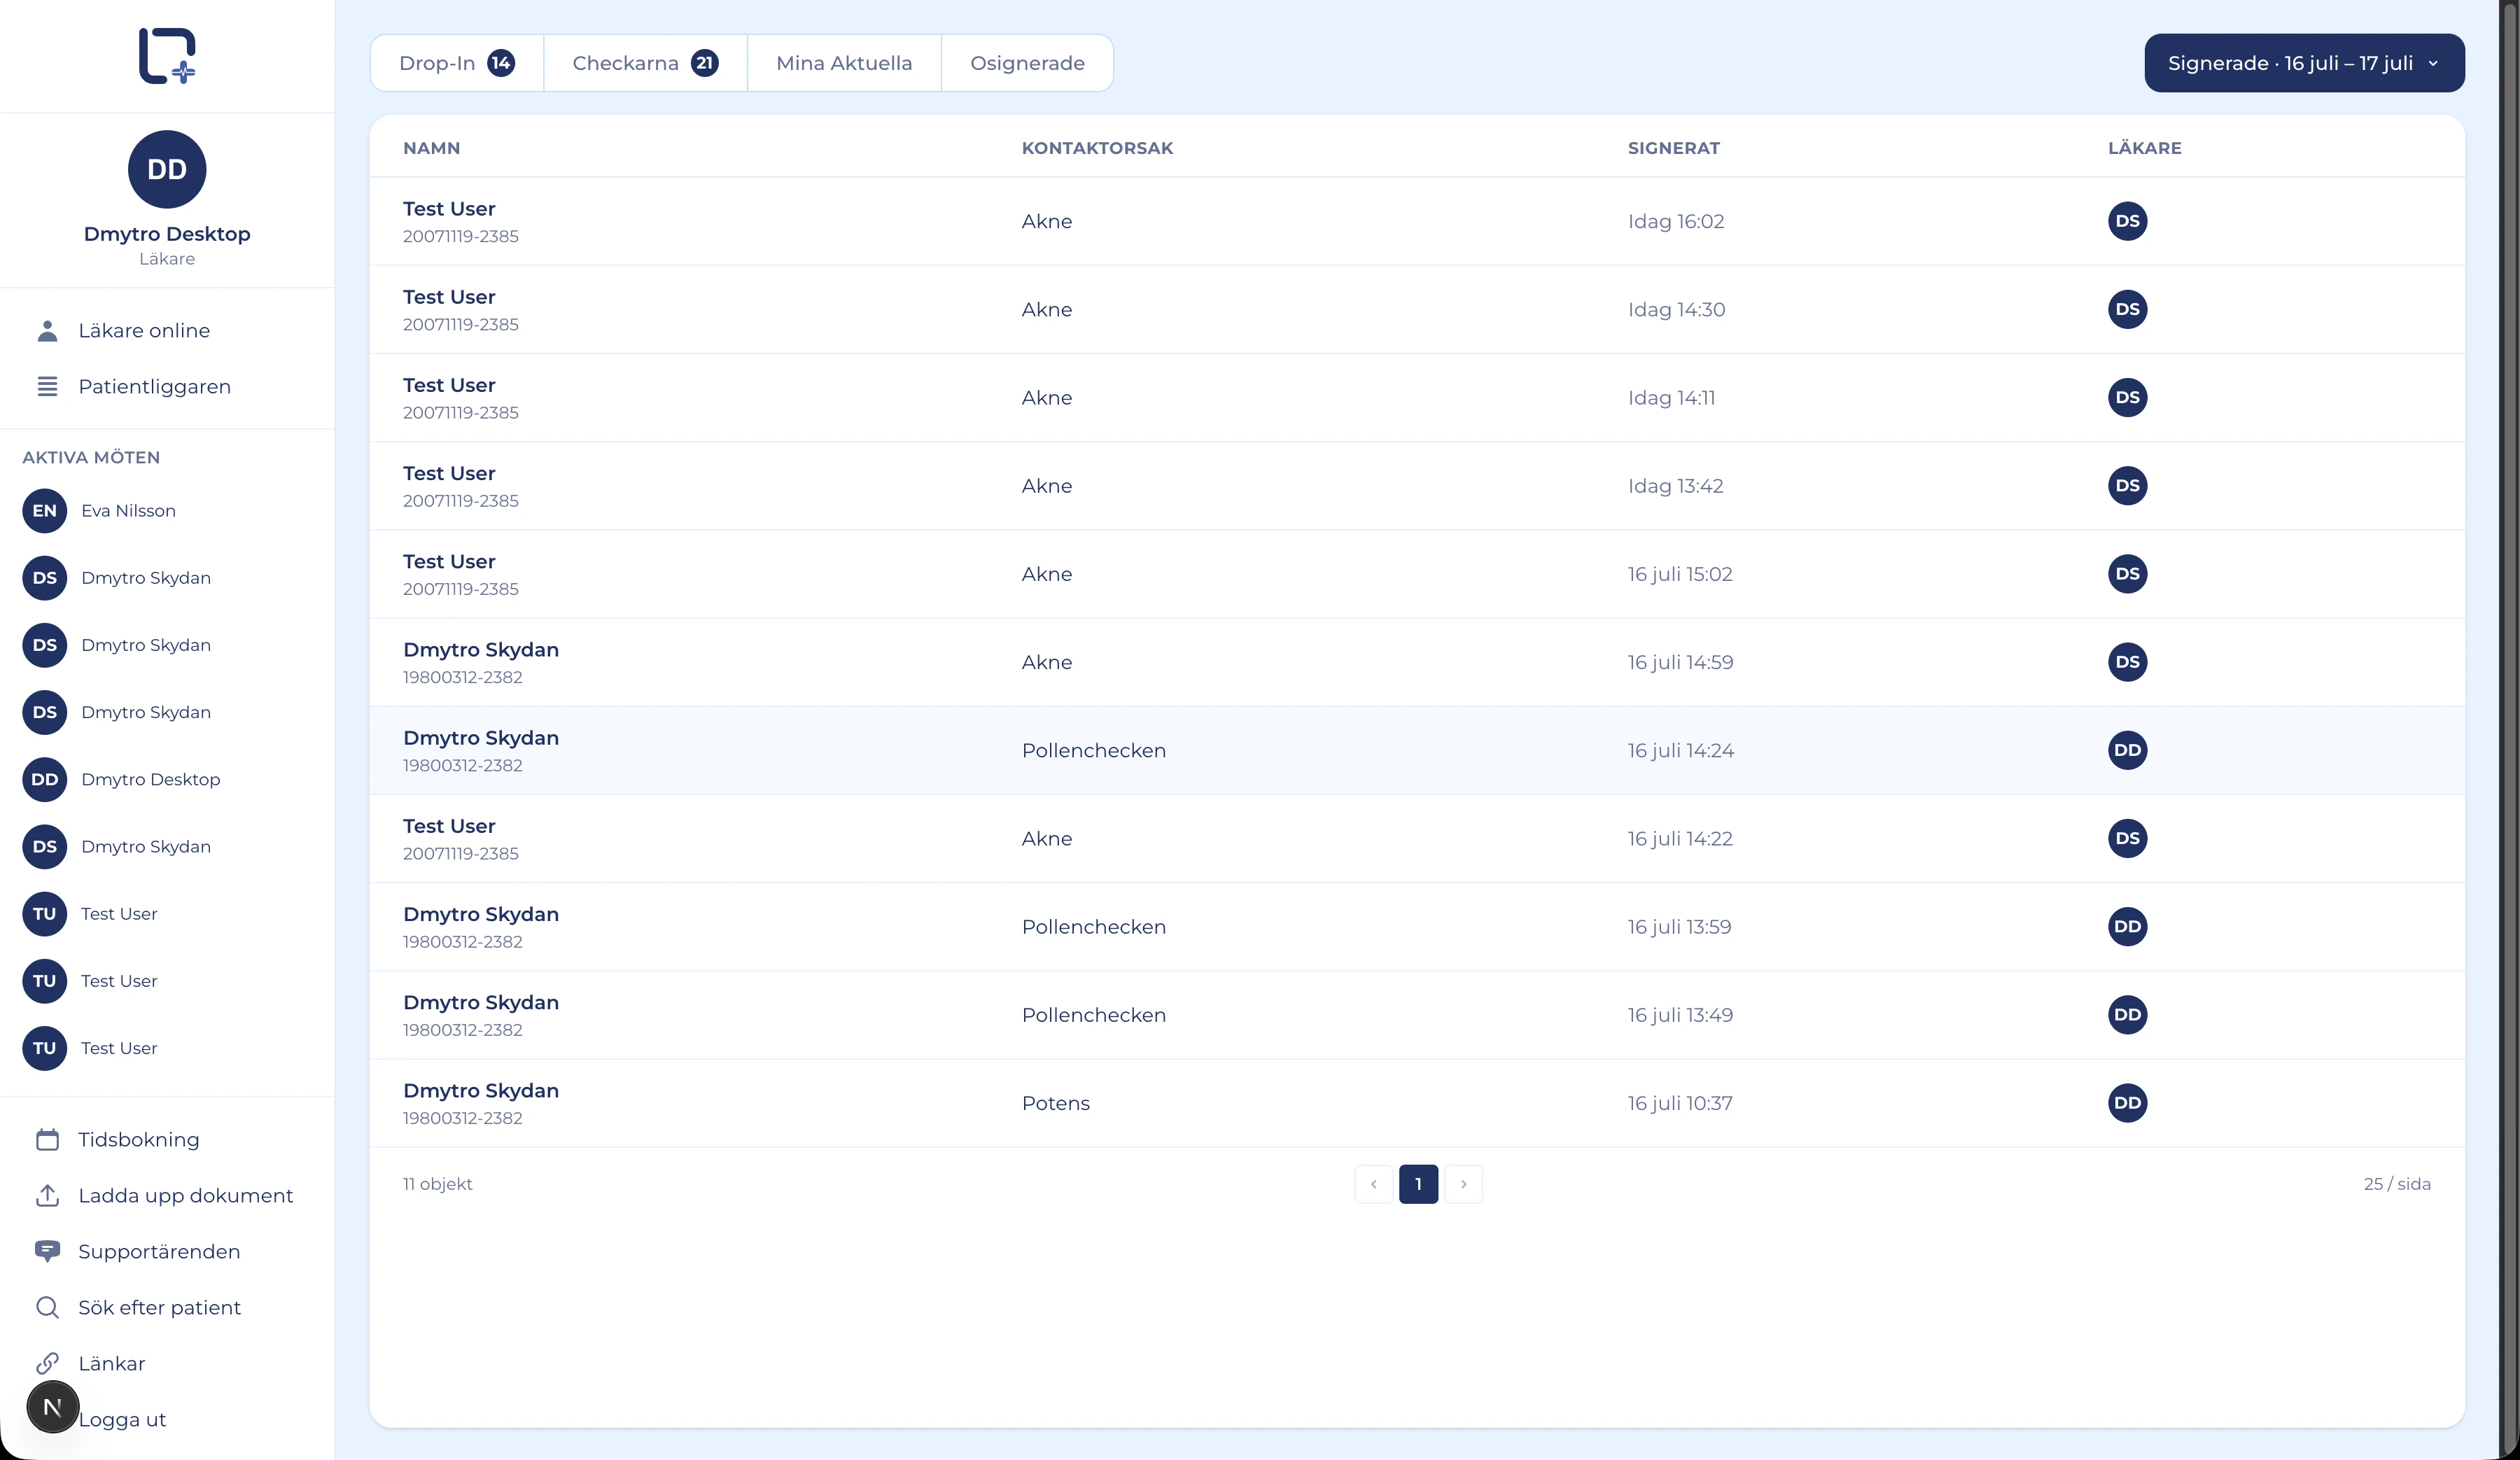Click the DS doctor avatar on the Idag 14:30 row
The image size is (2520, 1460).
(2127, 310)
